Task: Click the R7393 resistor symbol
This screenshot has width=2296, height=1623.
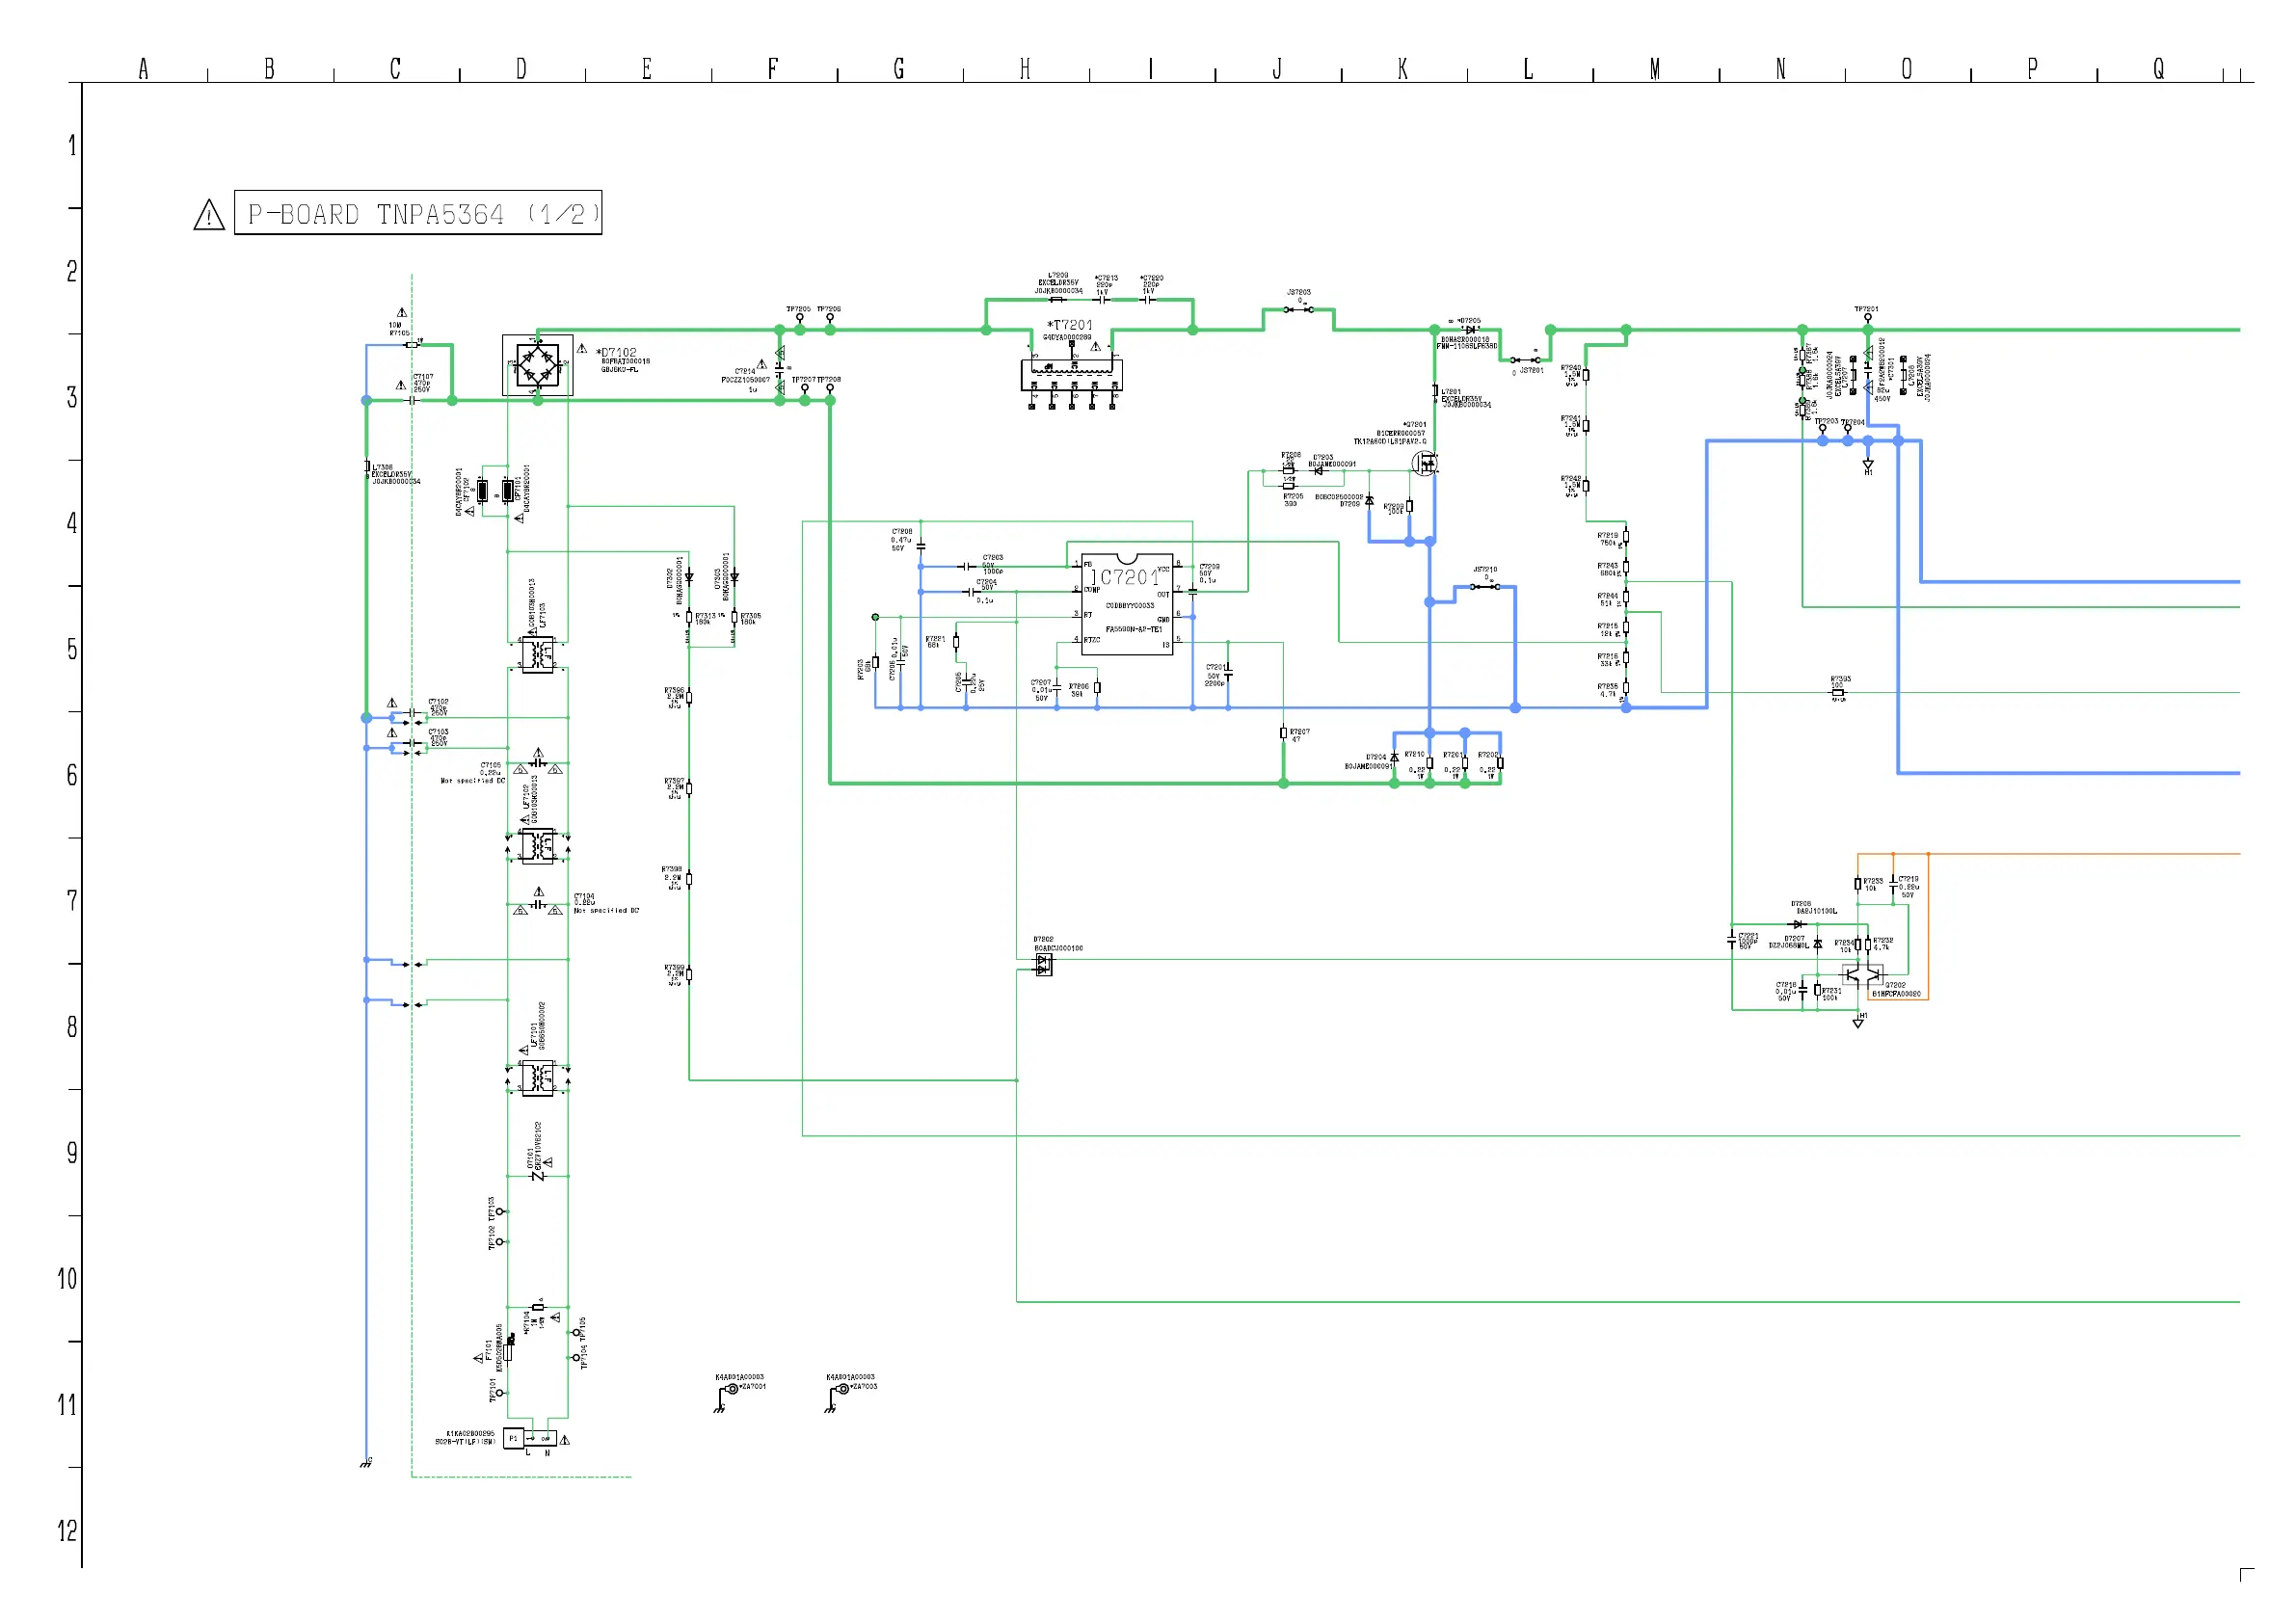Action: click(x=1838, y=692)
